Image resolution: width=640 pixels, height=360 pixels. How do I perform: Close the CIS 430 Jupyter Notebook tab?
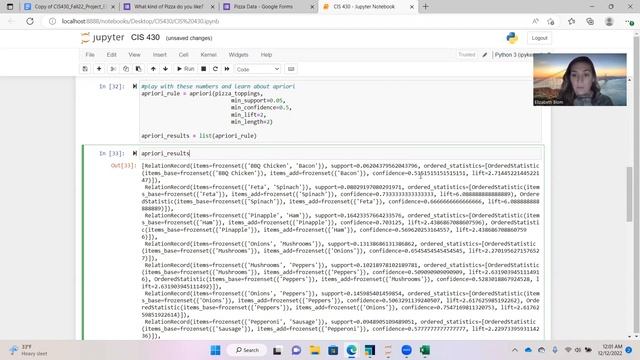click(x=411, y=7)
